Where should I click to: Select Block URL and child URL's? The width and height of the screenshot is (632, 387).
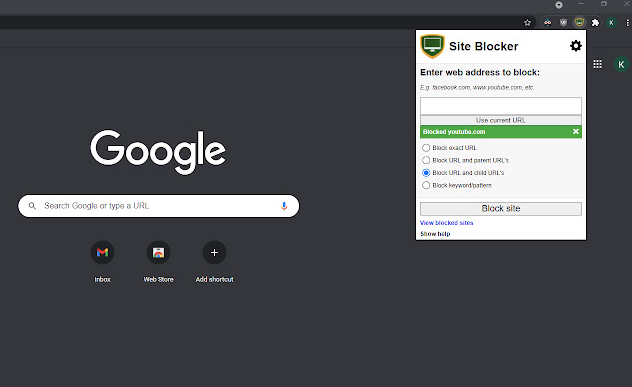[x=426, y=173]
